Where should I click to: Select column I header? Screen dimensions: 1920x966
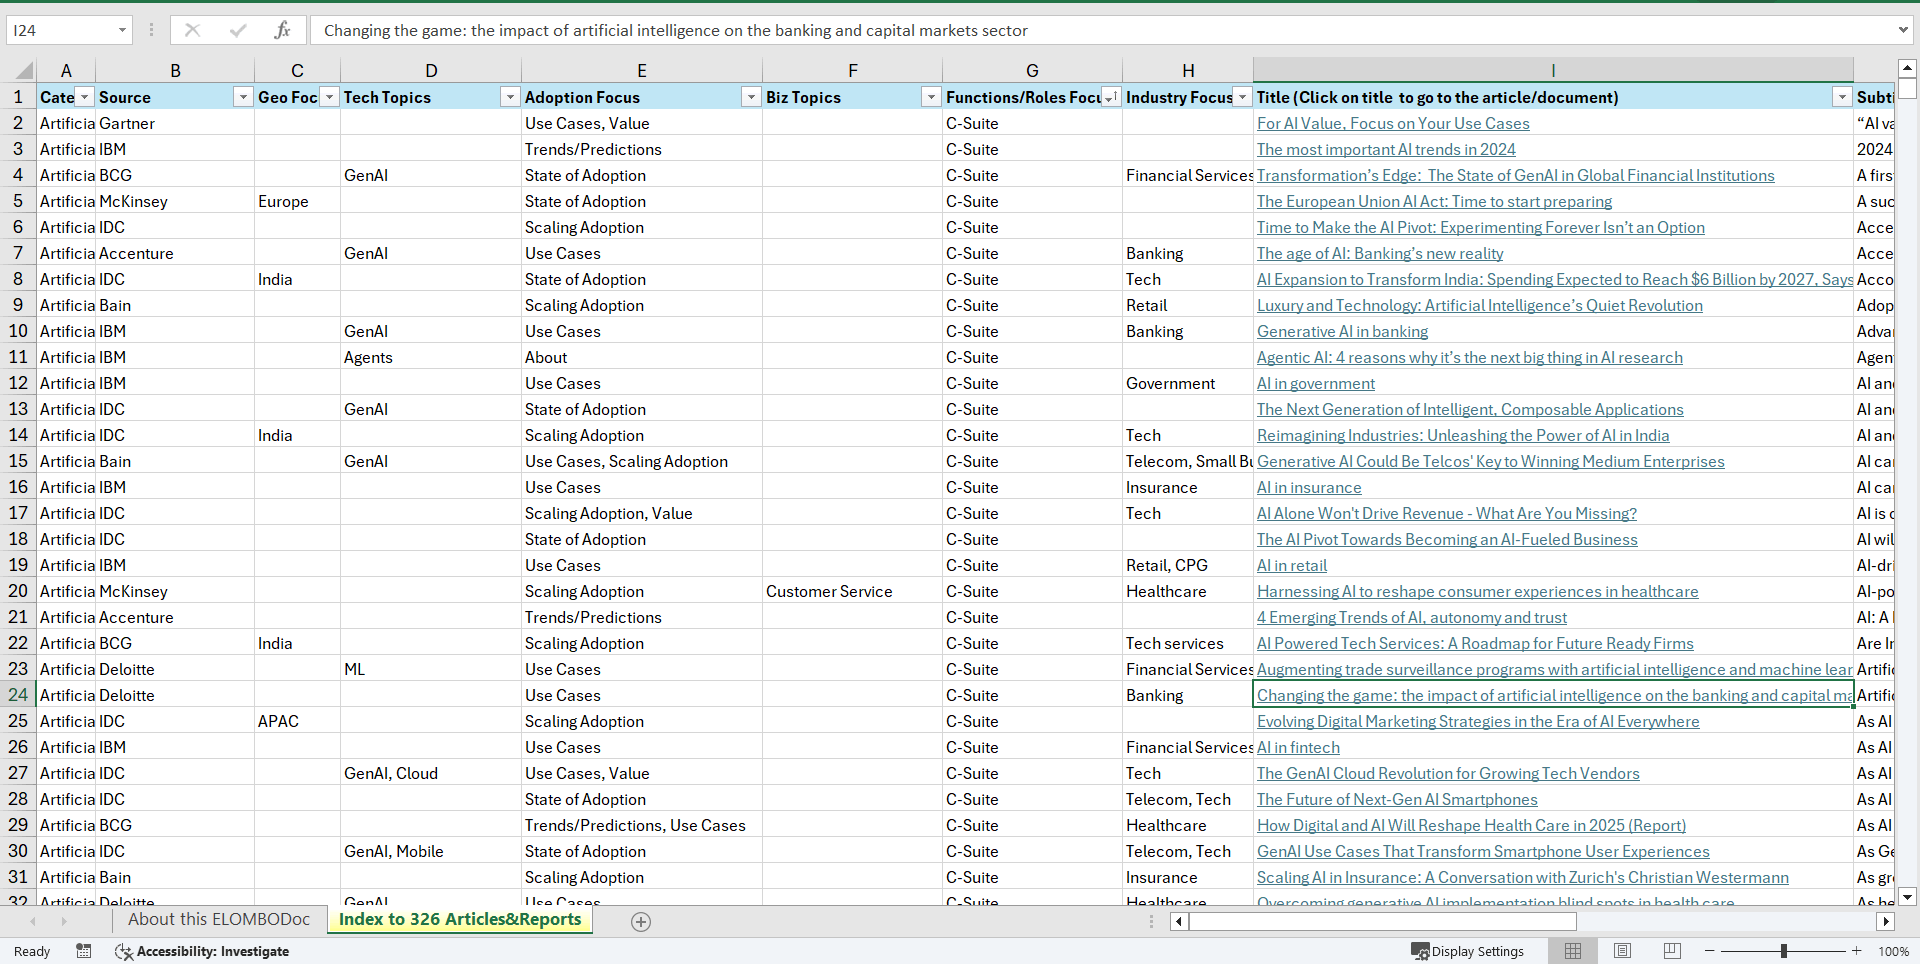(1553, 70)
